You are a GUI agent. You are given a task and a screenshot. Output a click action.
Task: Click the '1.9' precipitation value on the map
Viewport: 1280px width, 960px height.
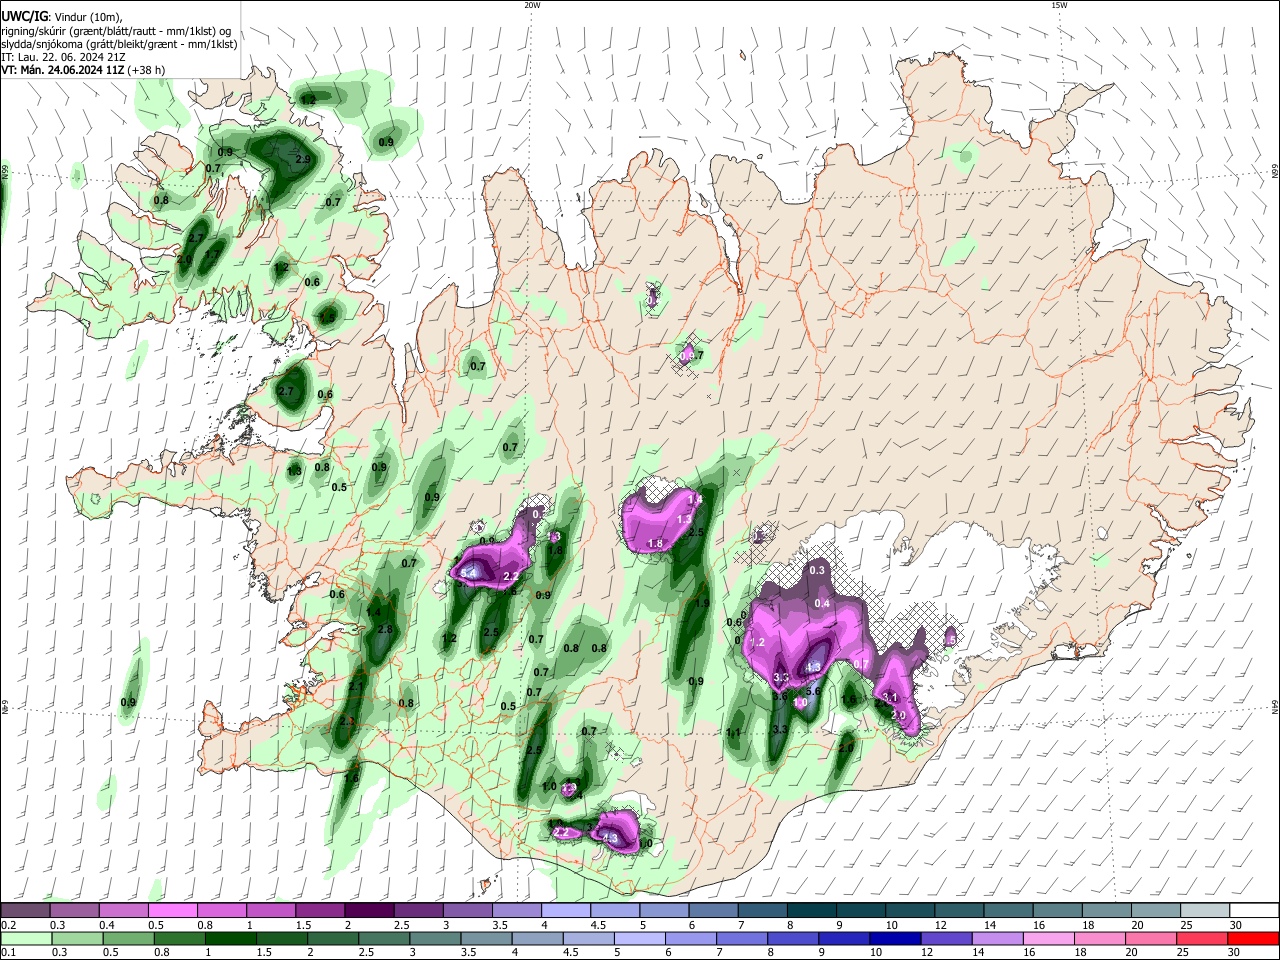click(702, 603)
